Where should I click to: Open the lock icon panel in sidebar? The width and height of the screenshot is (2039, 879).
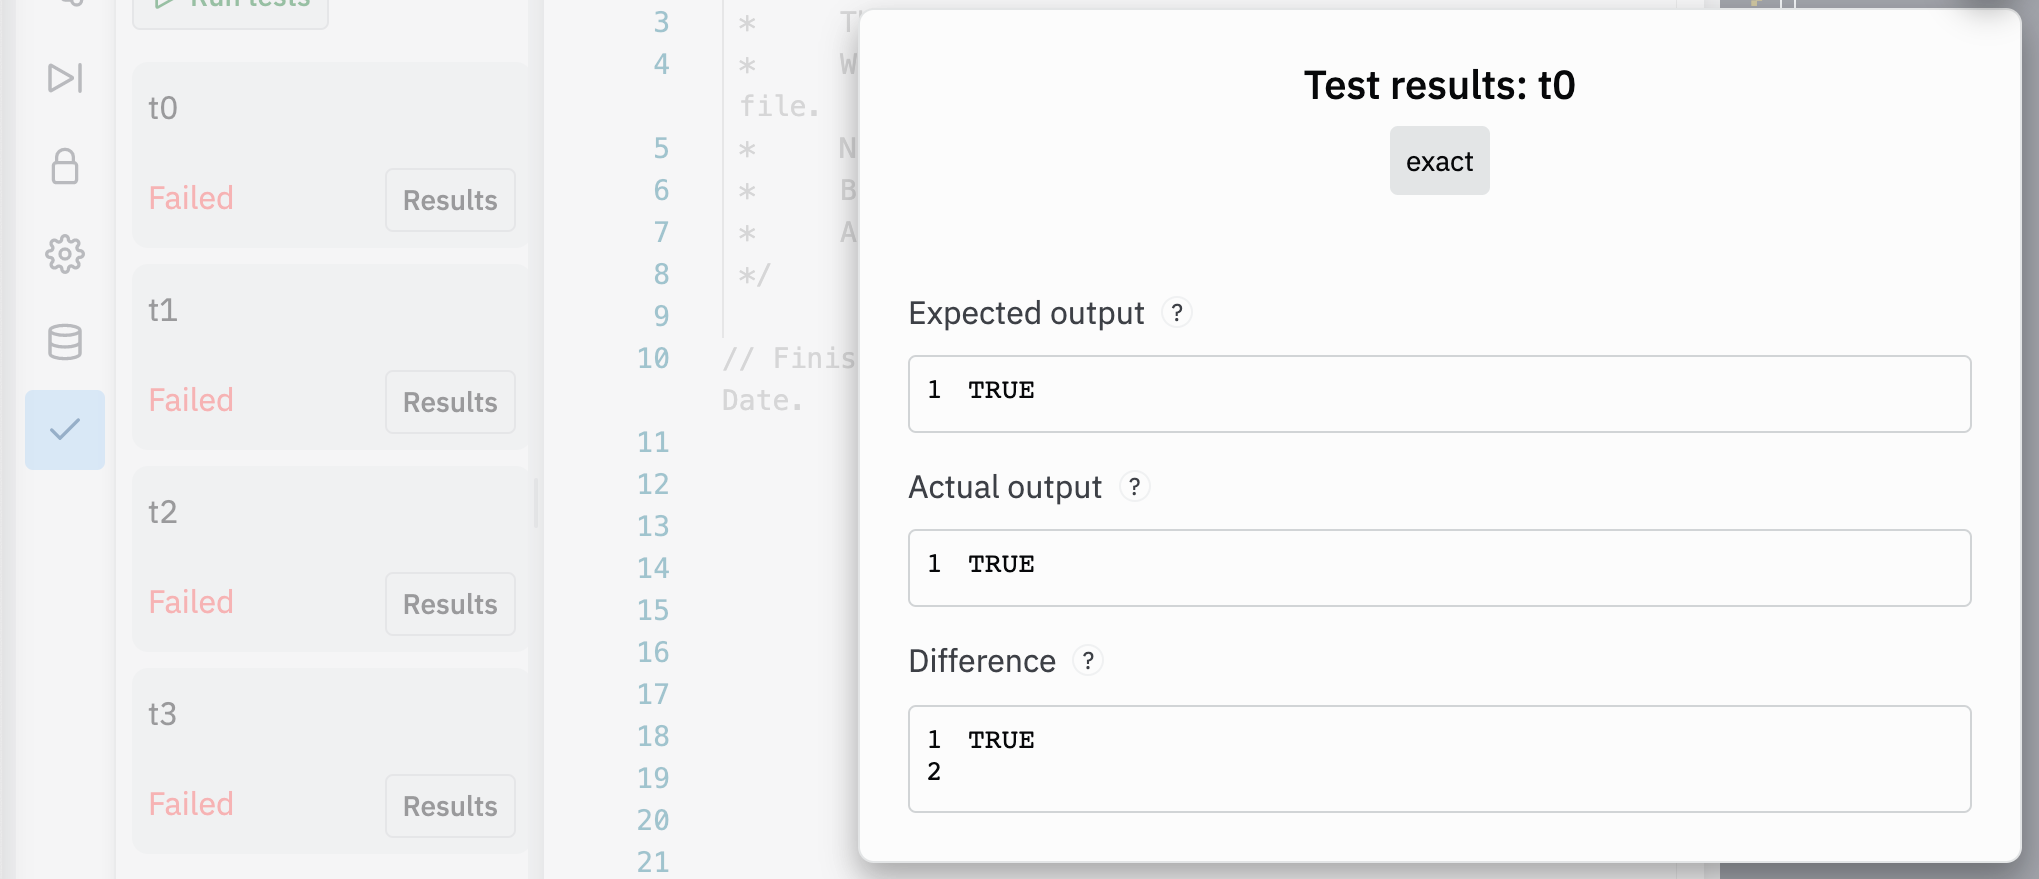point(65,166)
